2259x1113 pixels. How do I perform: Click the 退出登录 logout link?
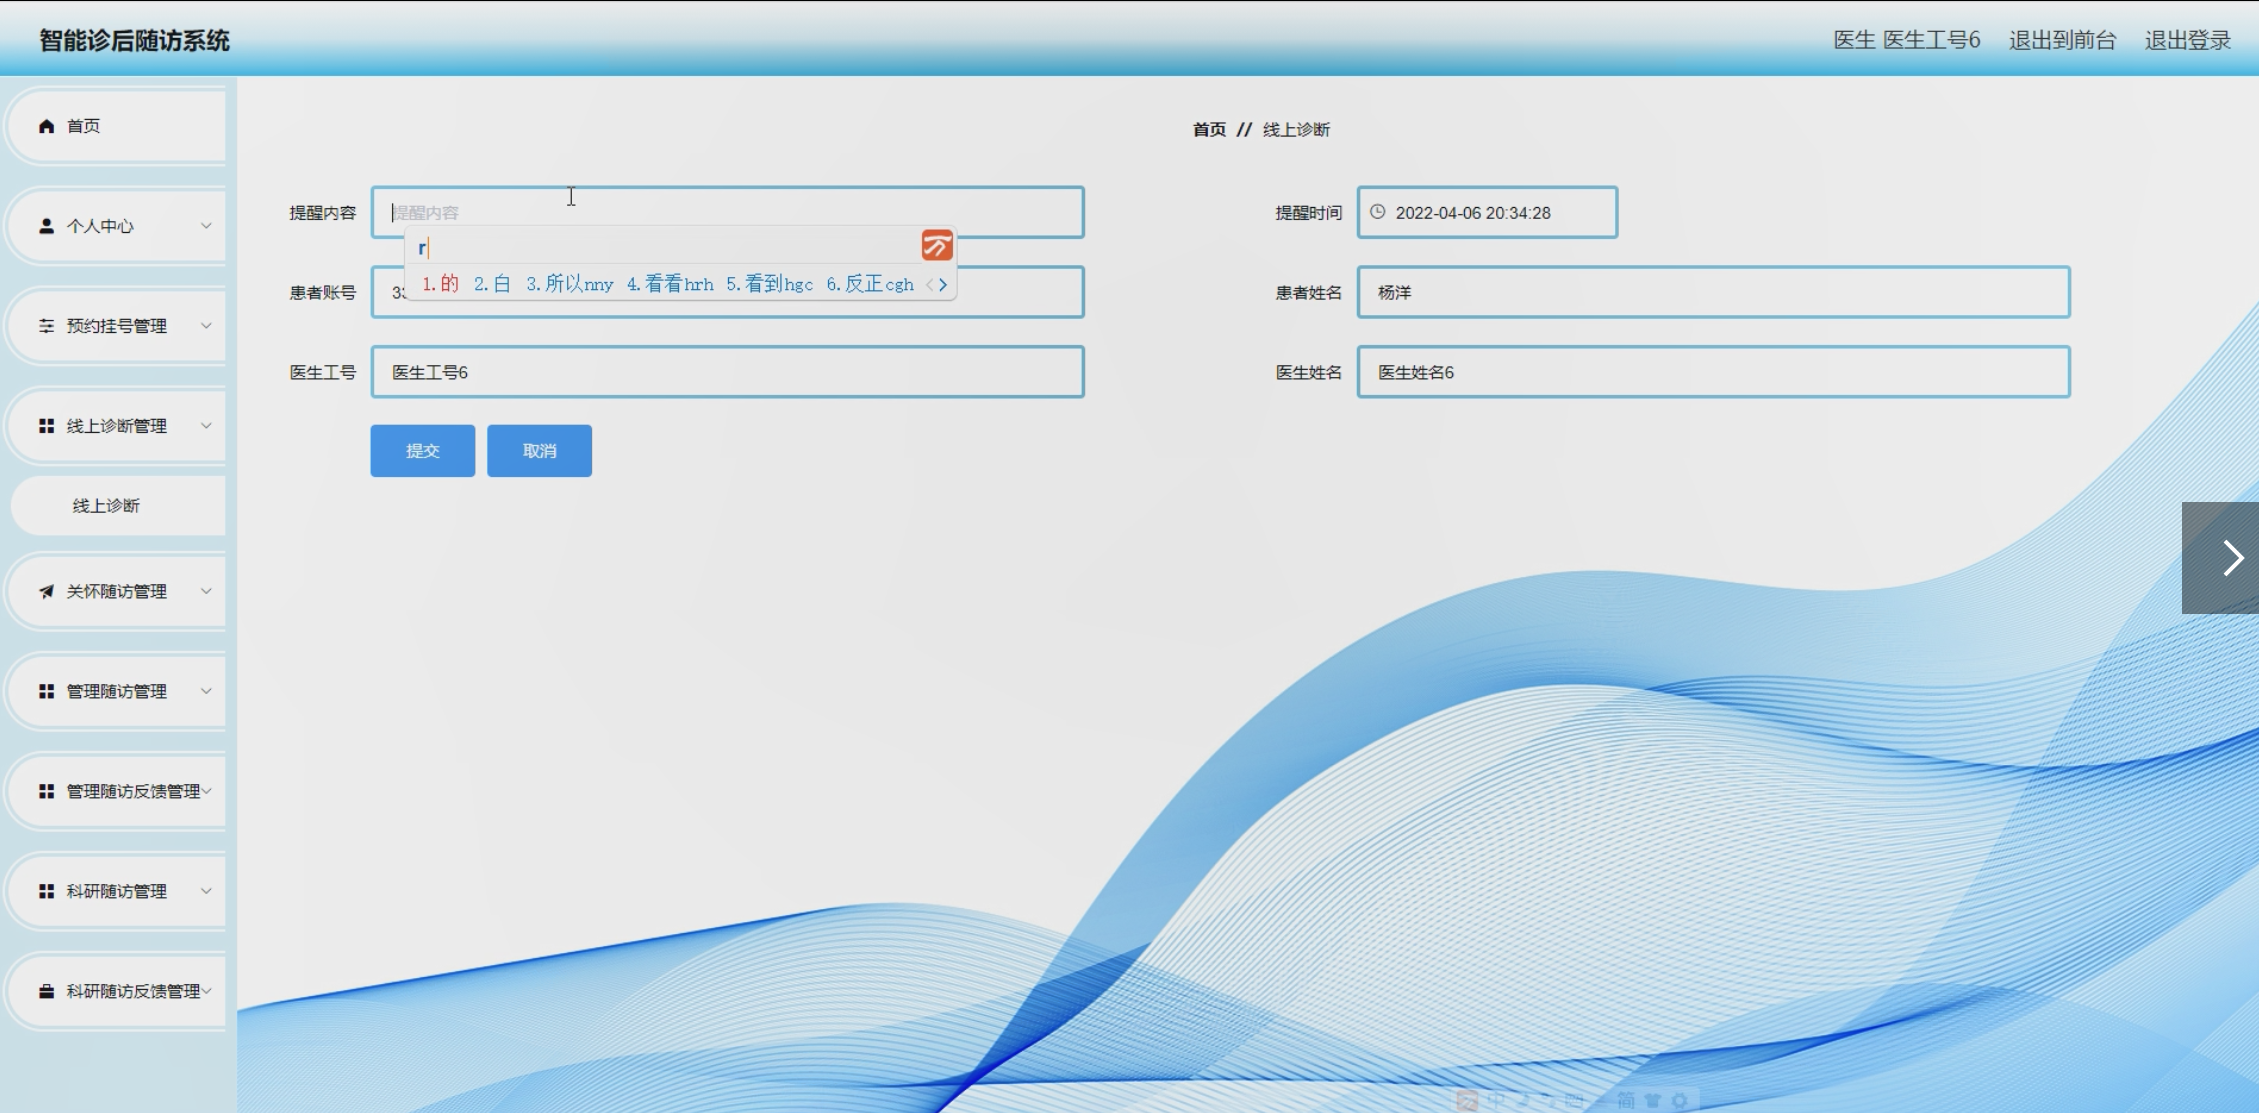tap(2187, 40)
